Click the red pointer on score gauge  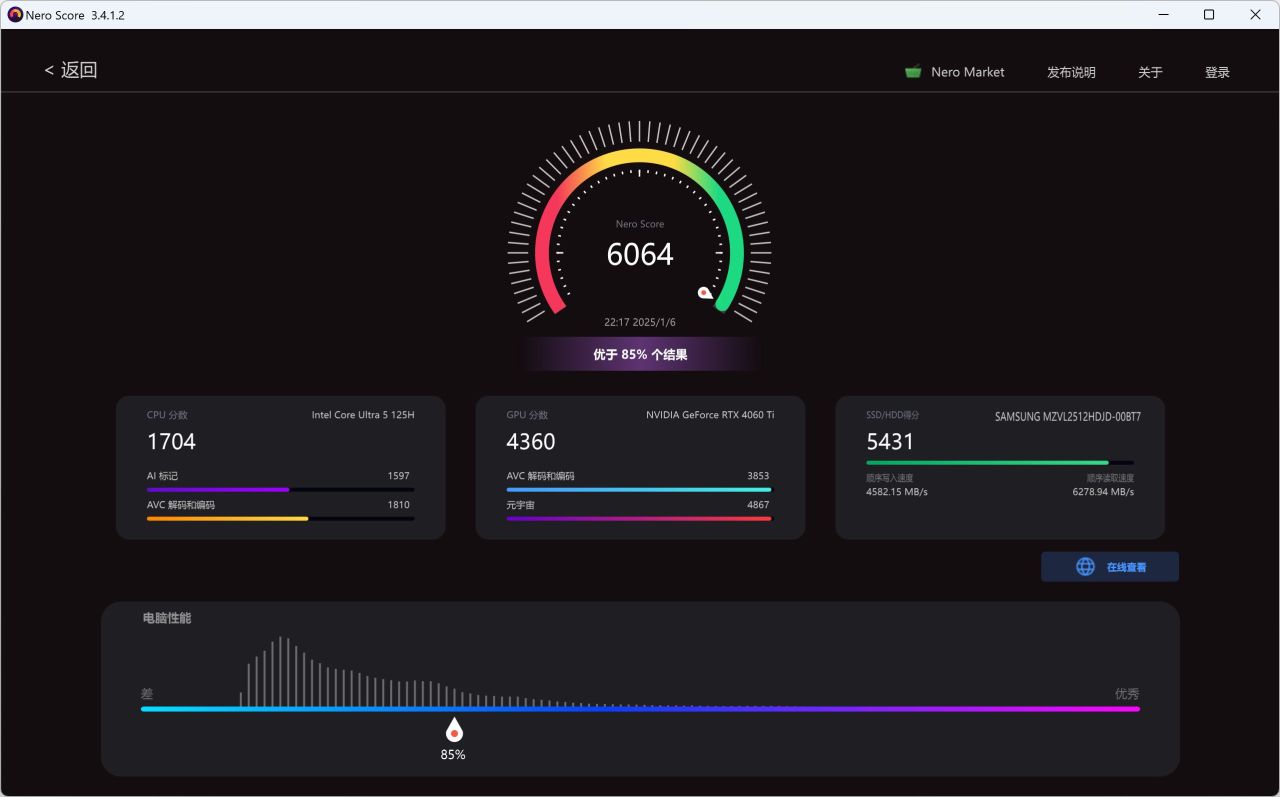coord(705,292)
